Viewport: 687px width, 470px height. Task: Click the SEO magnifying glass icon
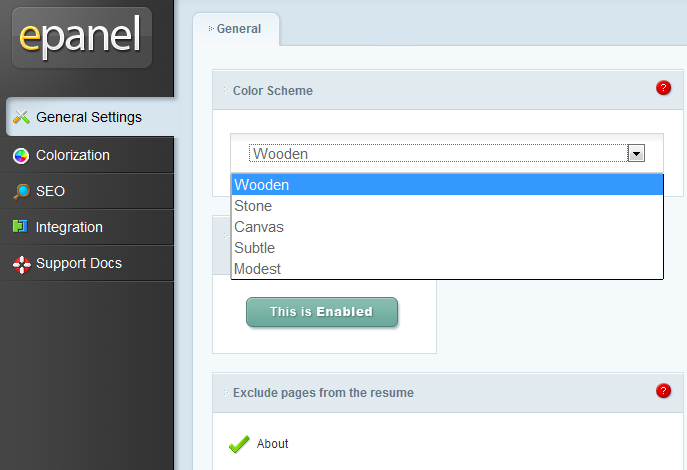(x=21, y=191)
